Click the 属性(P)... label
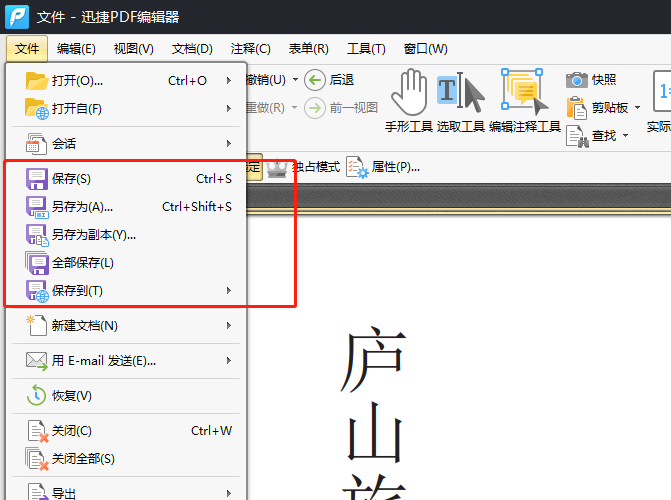 point(395,167)
